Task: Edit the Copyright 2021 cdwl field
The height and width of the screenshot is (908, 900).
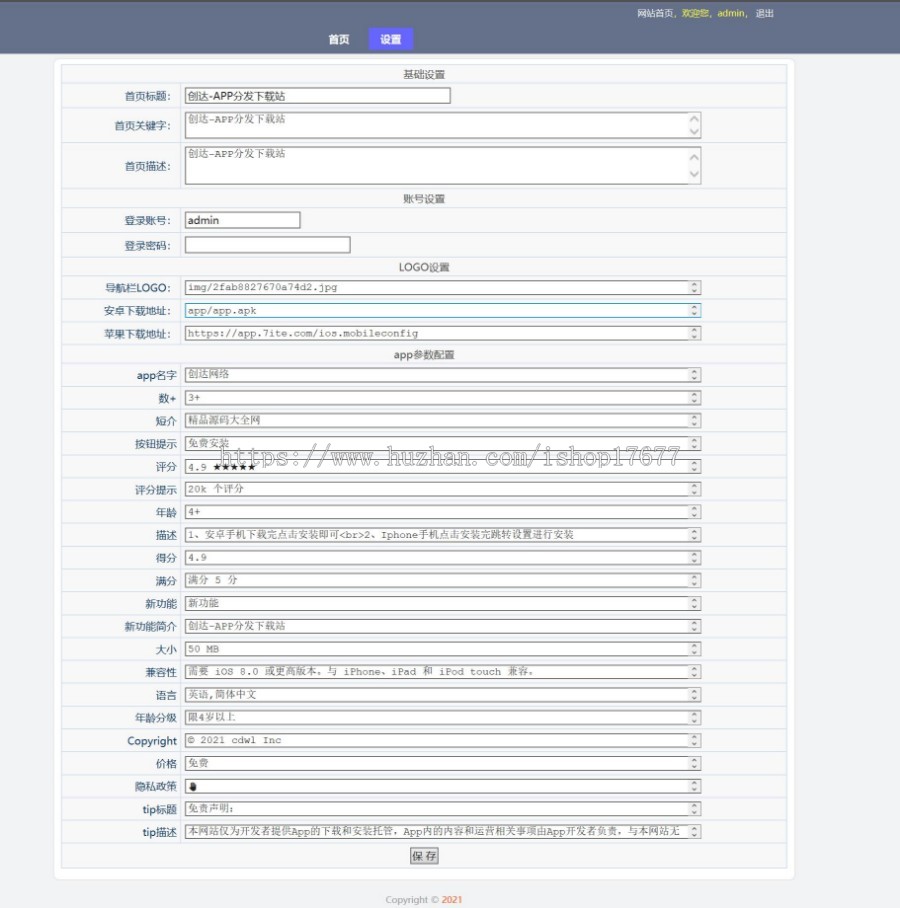Action: [442, 740]
